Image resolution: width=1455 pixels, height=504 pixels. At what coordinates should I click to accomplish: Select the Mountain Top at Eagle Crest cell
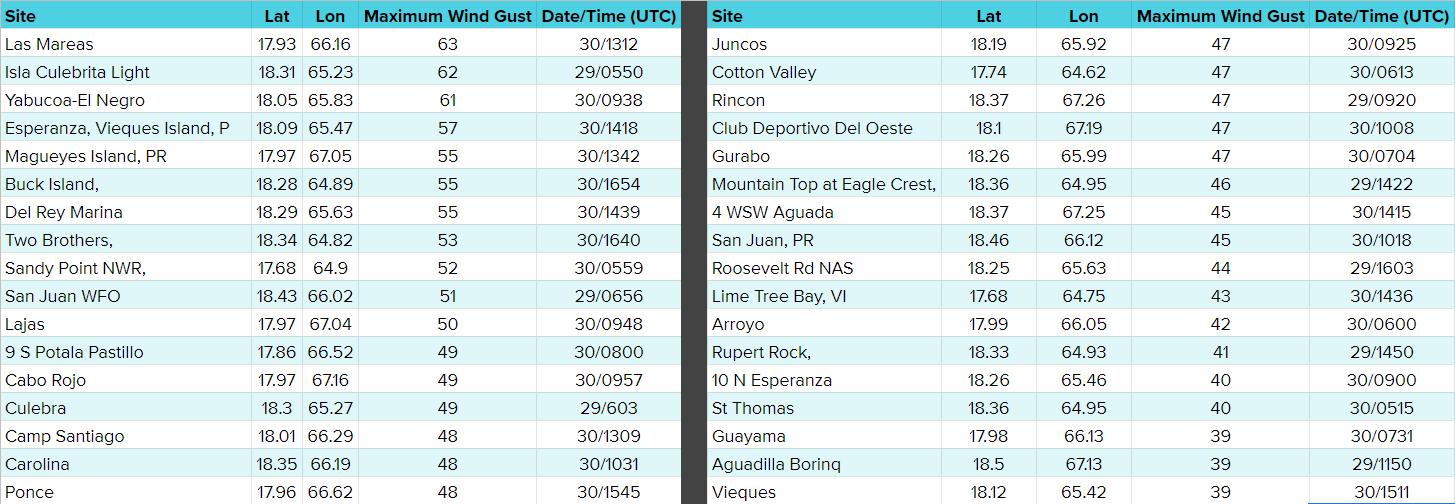[x=824, y=184]
